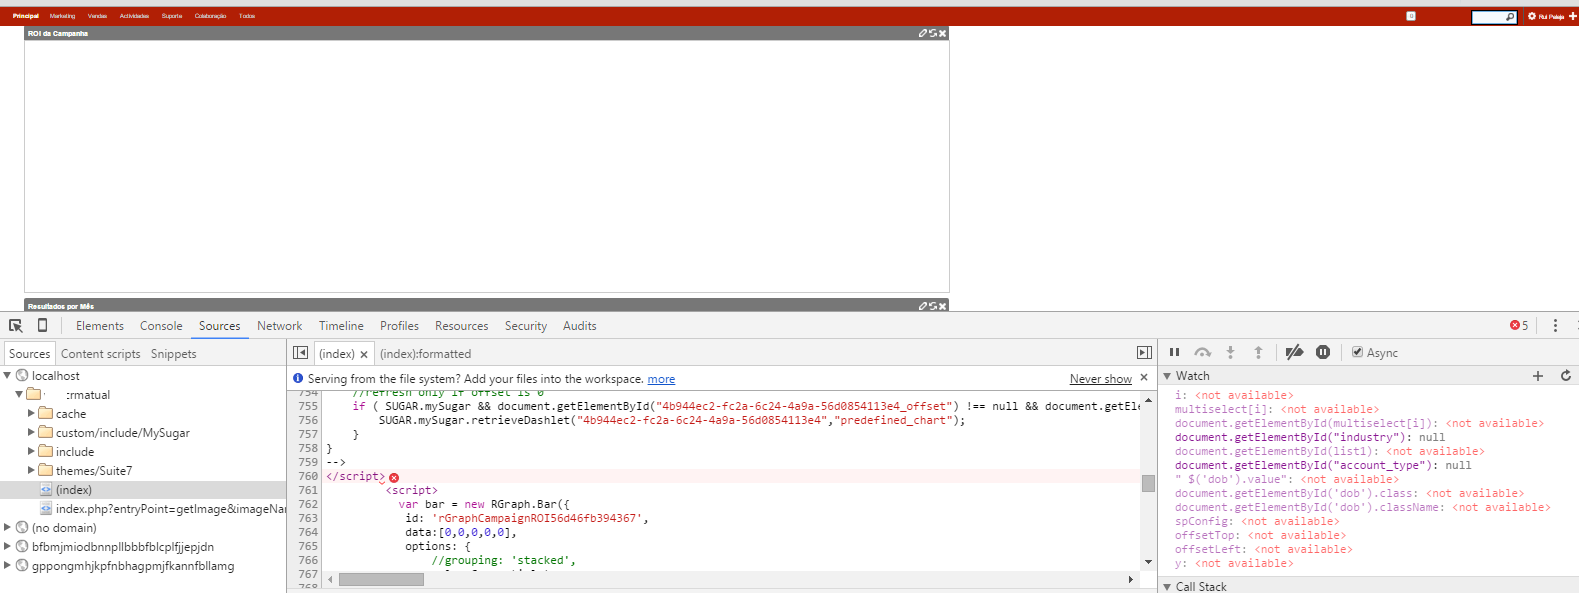1579x593 pixels.
Task: Click the Never show link
Action: click(1101, 379)
